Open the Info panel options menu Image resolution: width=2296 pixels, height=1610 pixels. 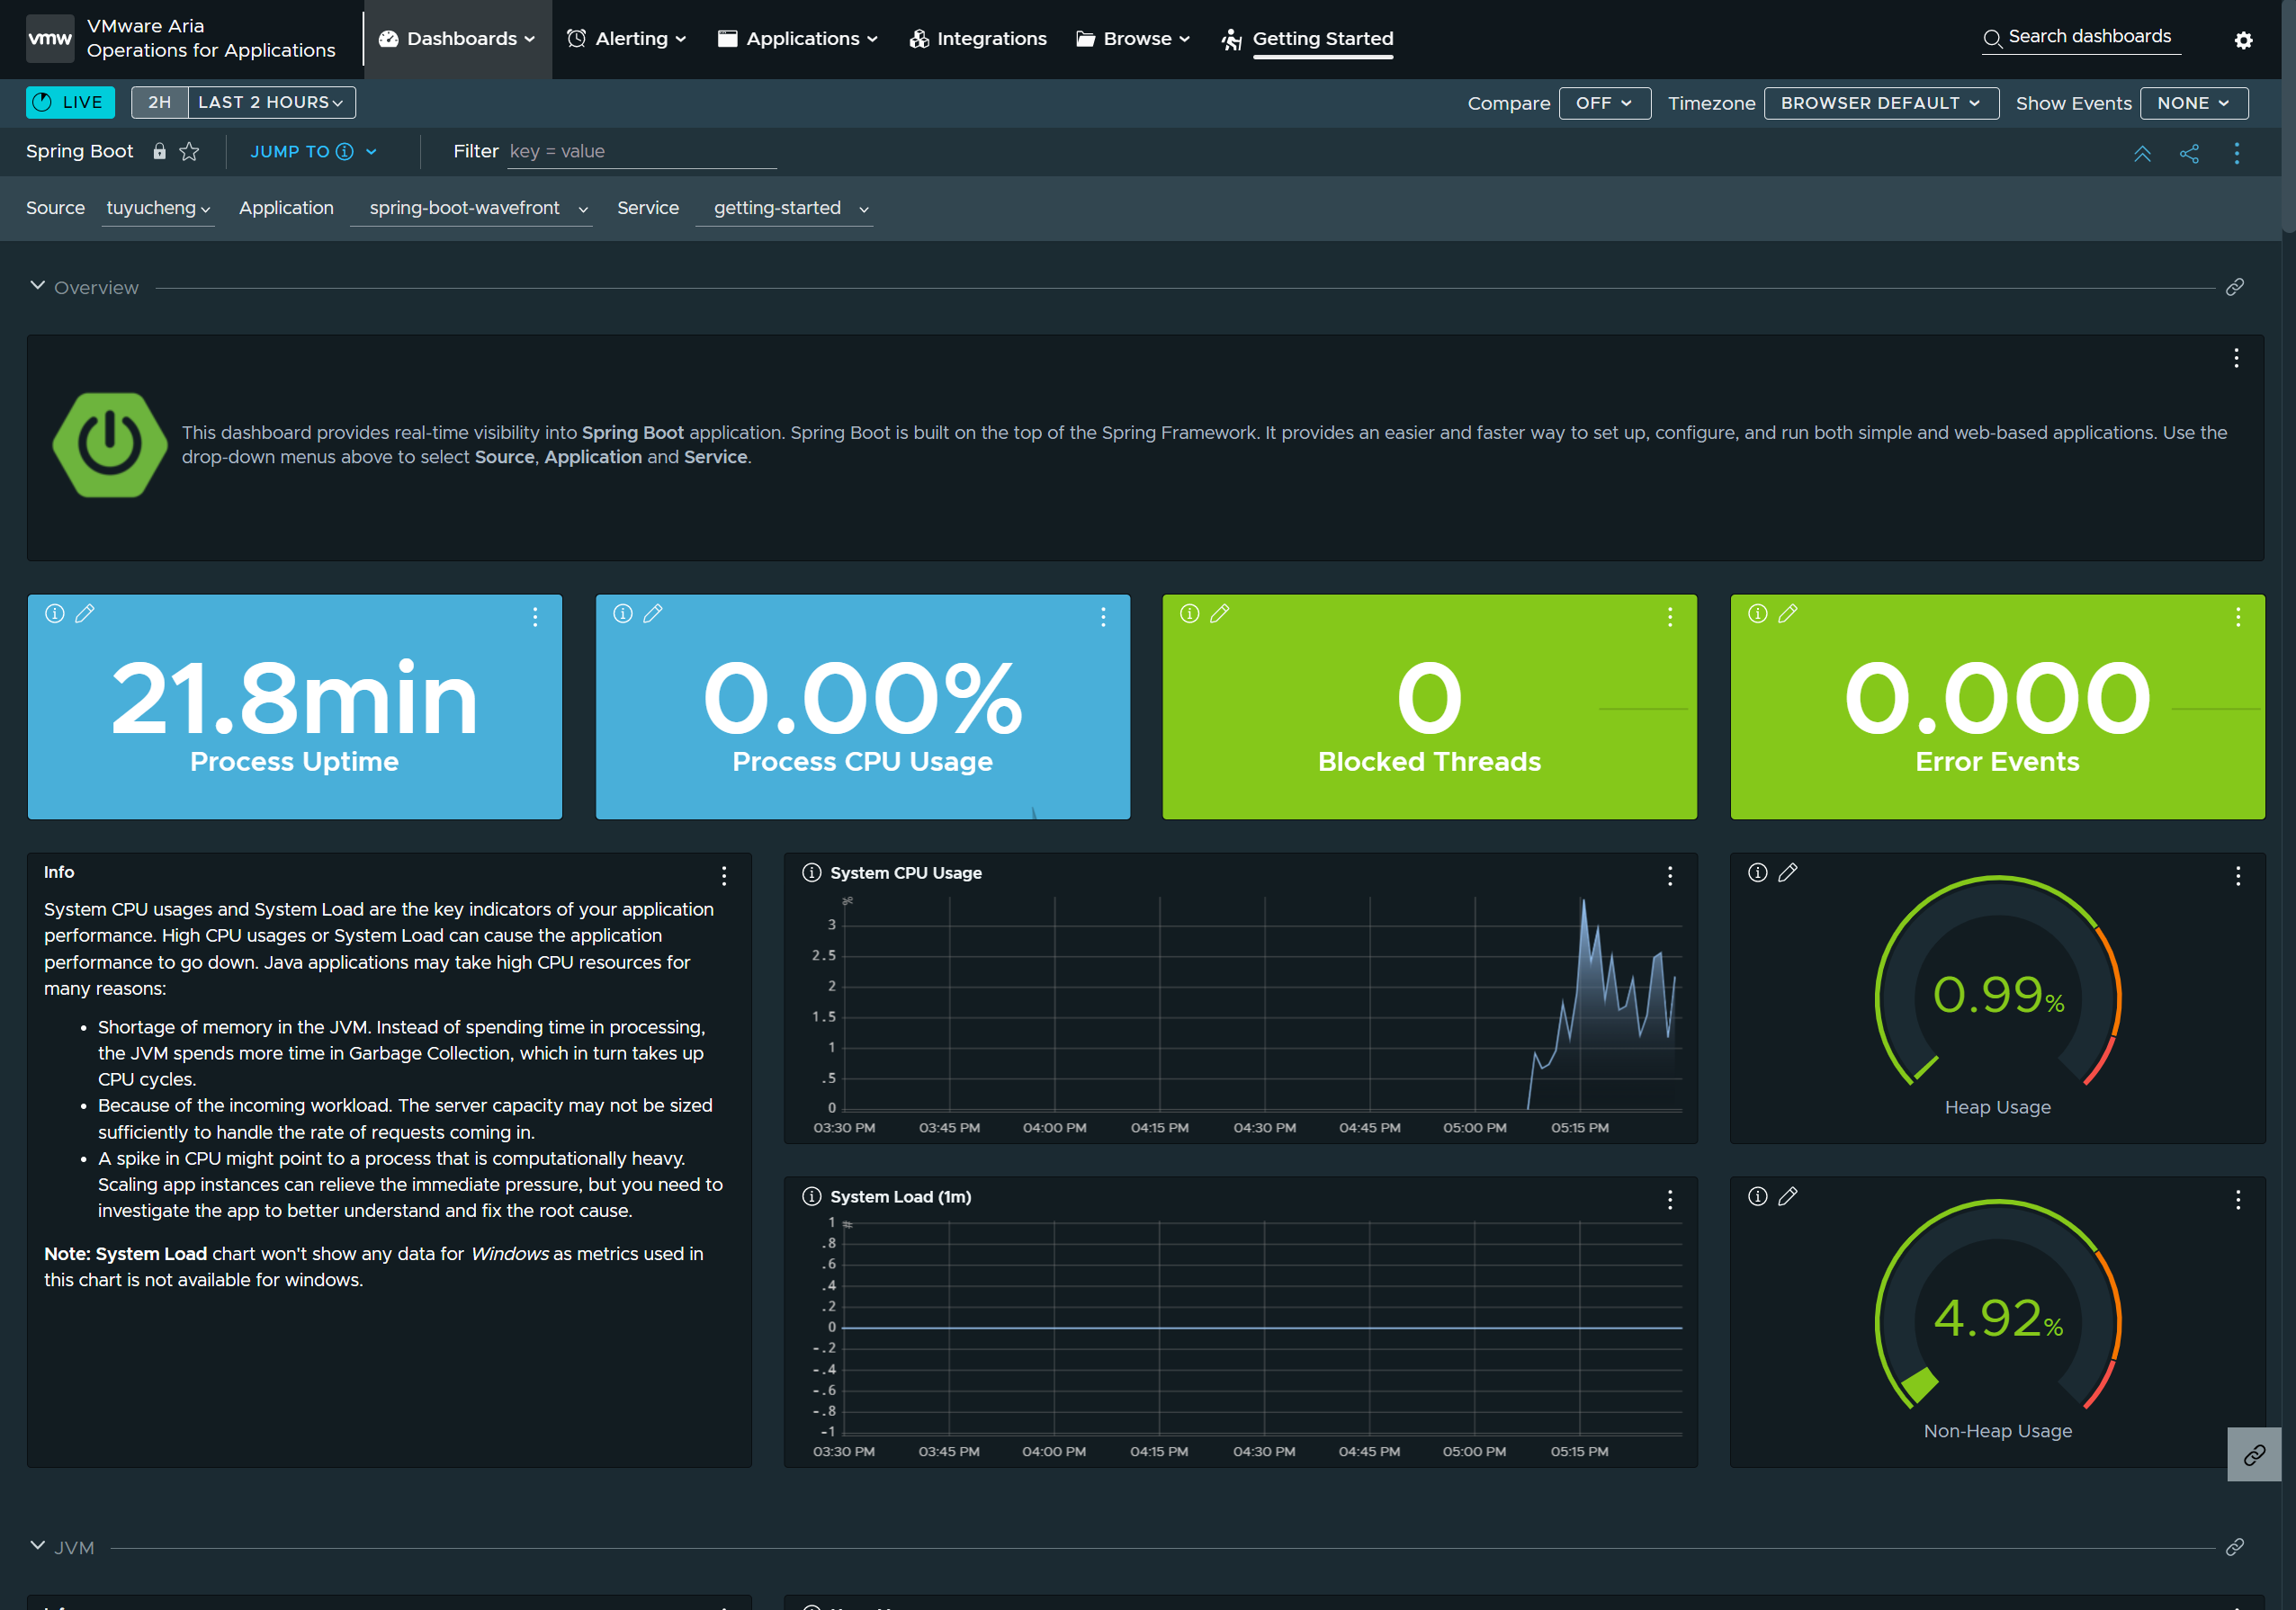pyautogui.click(x=724, y=876)
